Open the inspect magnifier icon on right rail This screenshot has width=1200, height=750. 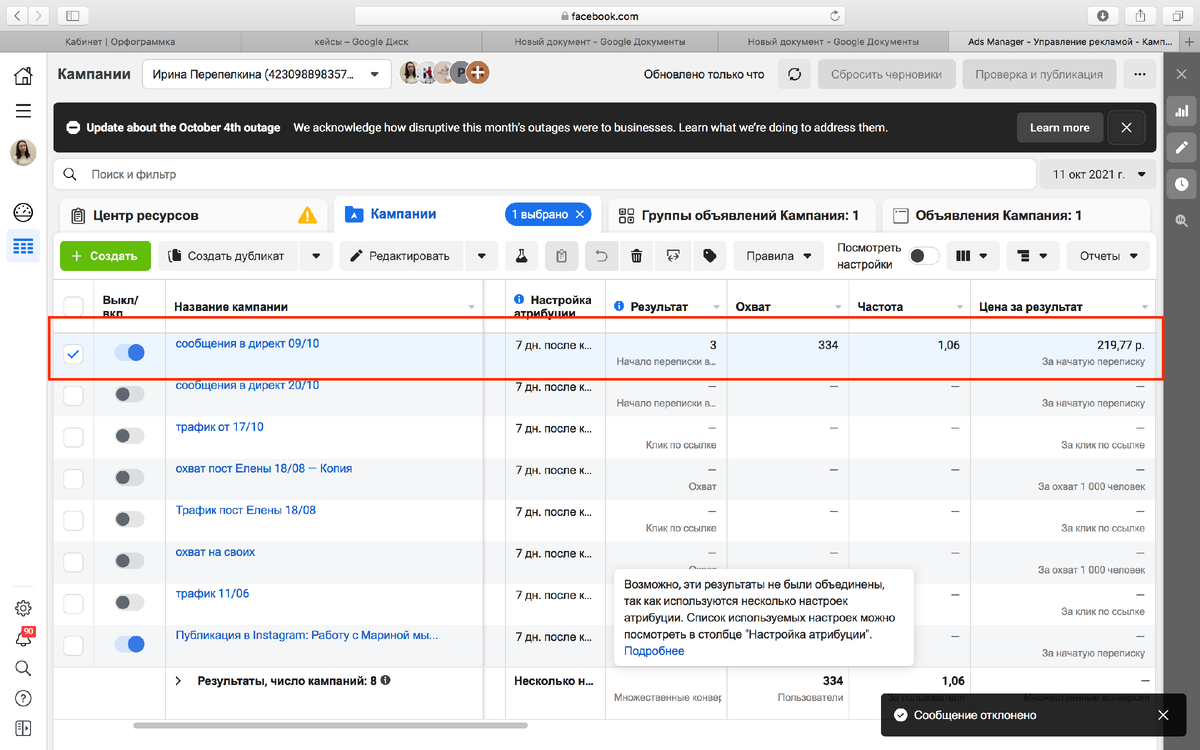(x=1181, y=220)
